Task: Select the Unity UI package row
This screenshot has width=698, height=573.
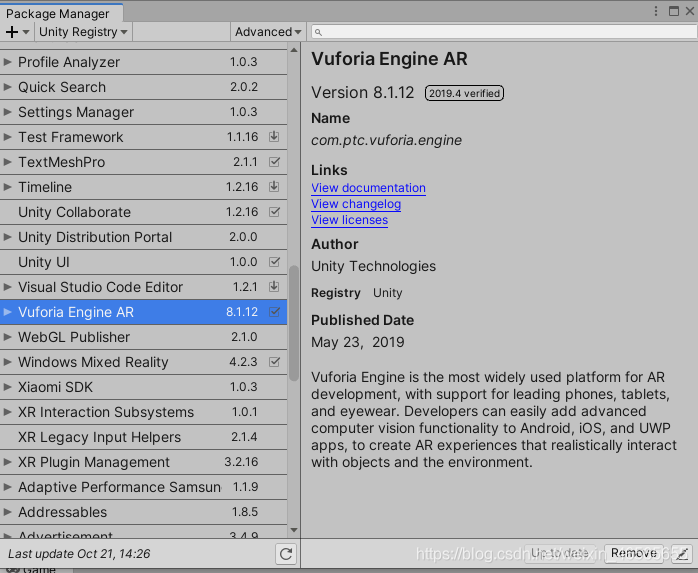Action: [143, 262]
